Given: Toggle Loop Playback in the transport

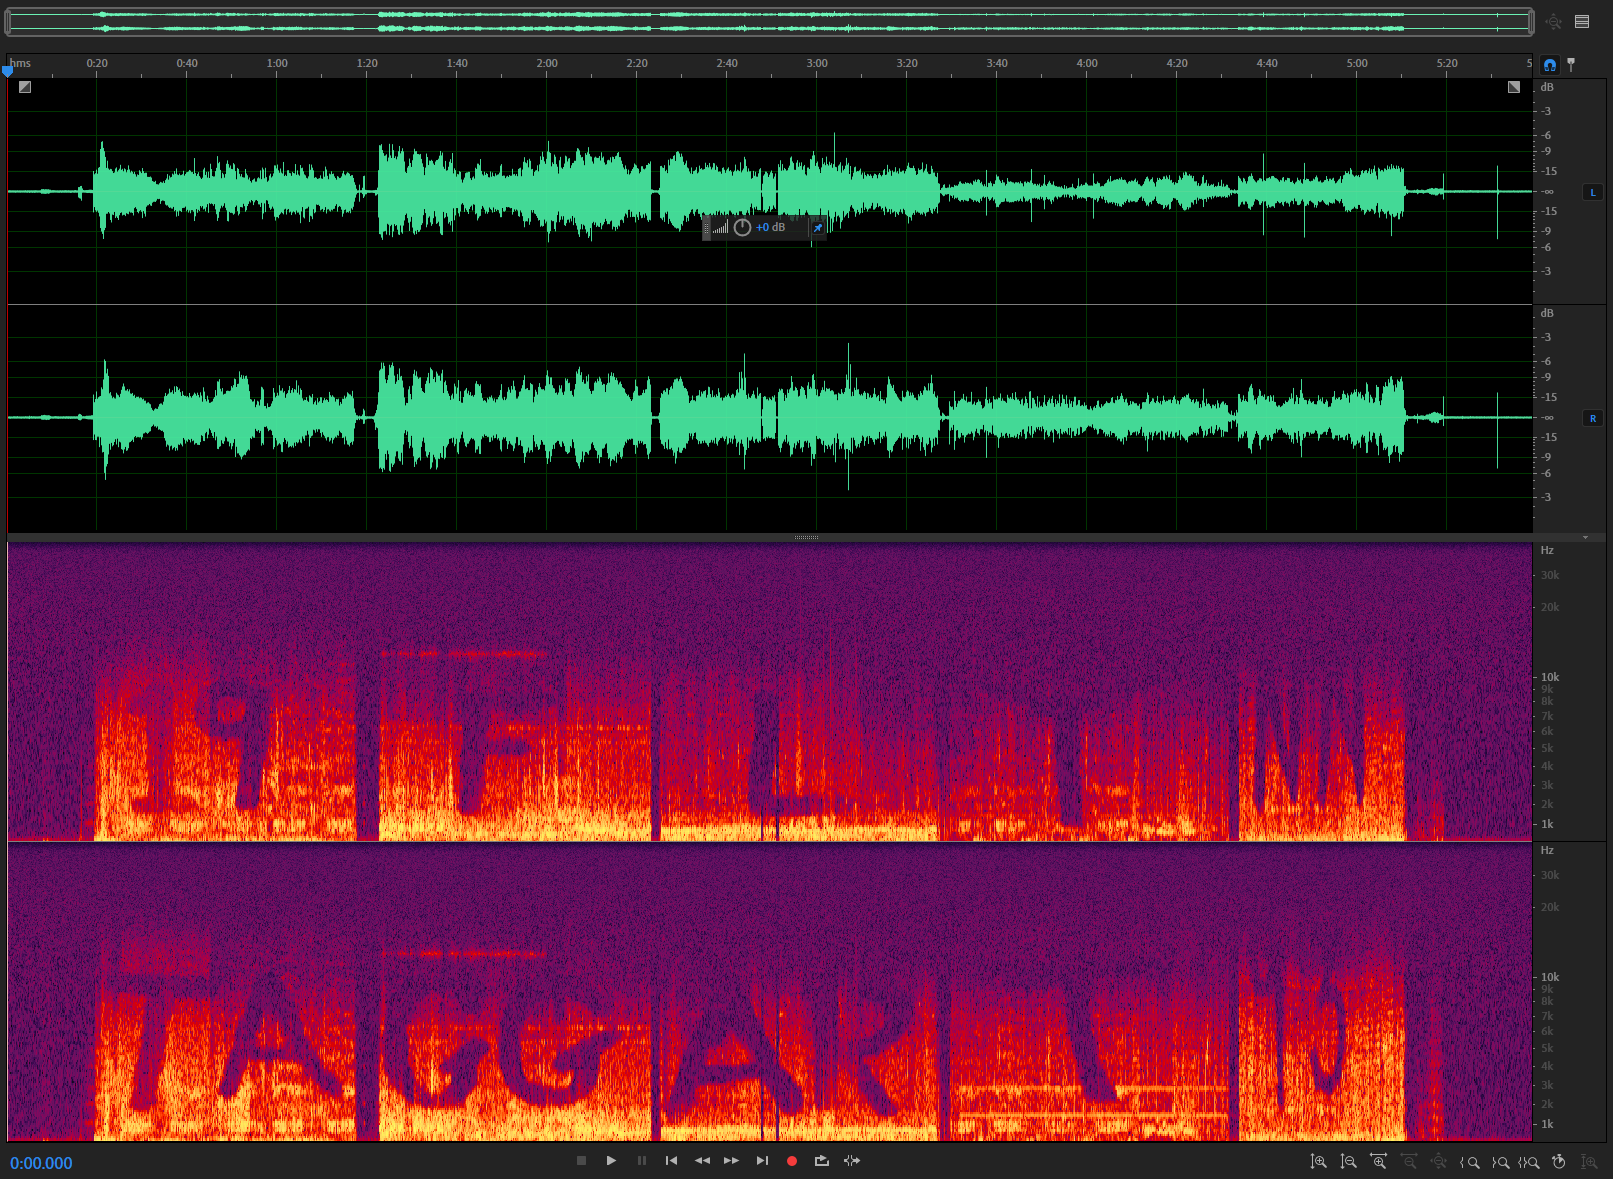Looking at the screenshot, I should click(822, 1161).
